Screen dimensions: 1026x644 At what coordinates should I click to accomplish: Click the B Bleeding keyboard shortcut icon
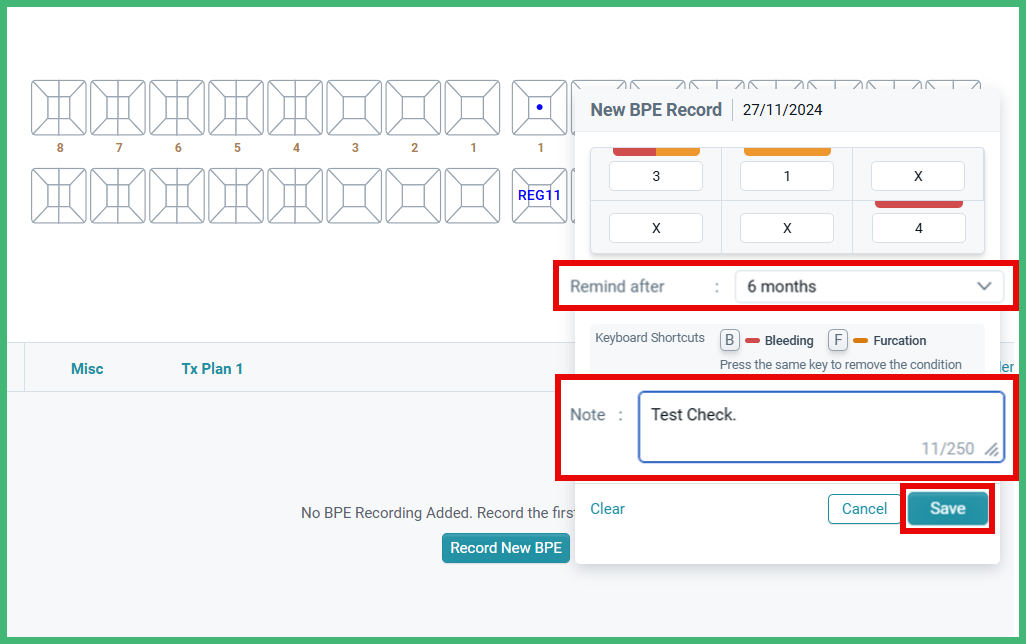[x=729, y=340]
